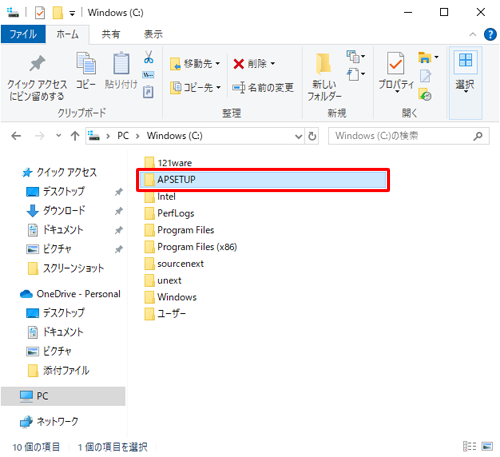This screenshot has height=457, width=500.
Task: Select PC in navigation pane
Action: tap(63, 396)
